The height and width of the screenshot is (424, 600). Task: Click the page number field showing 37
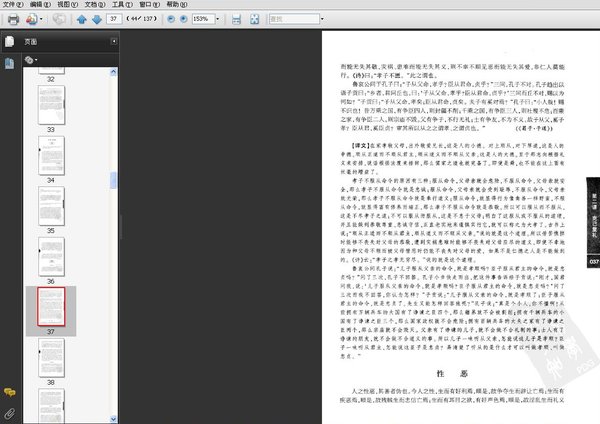[114, 19]
